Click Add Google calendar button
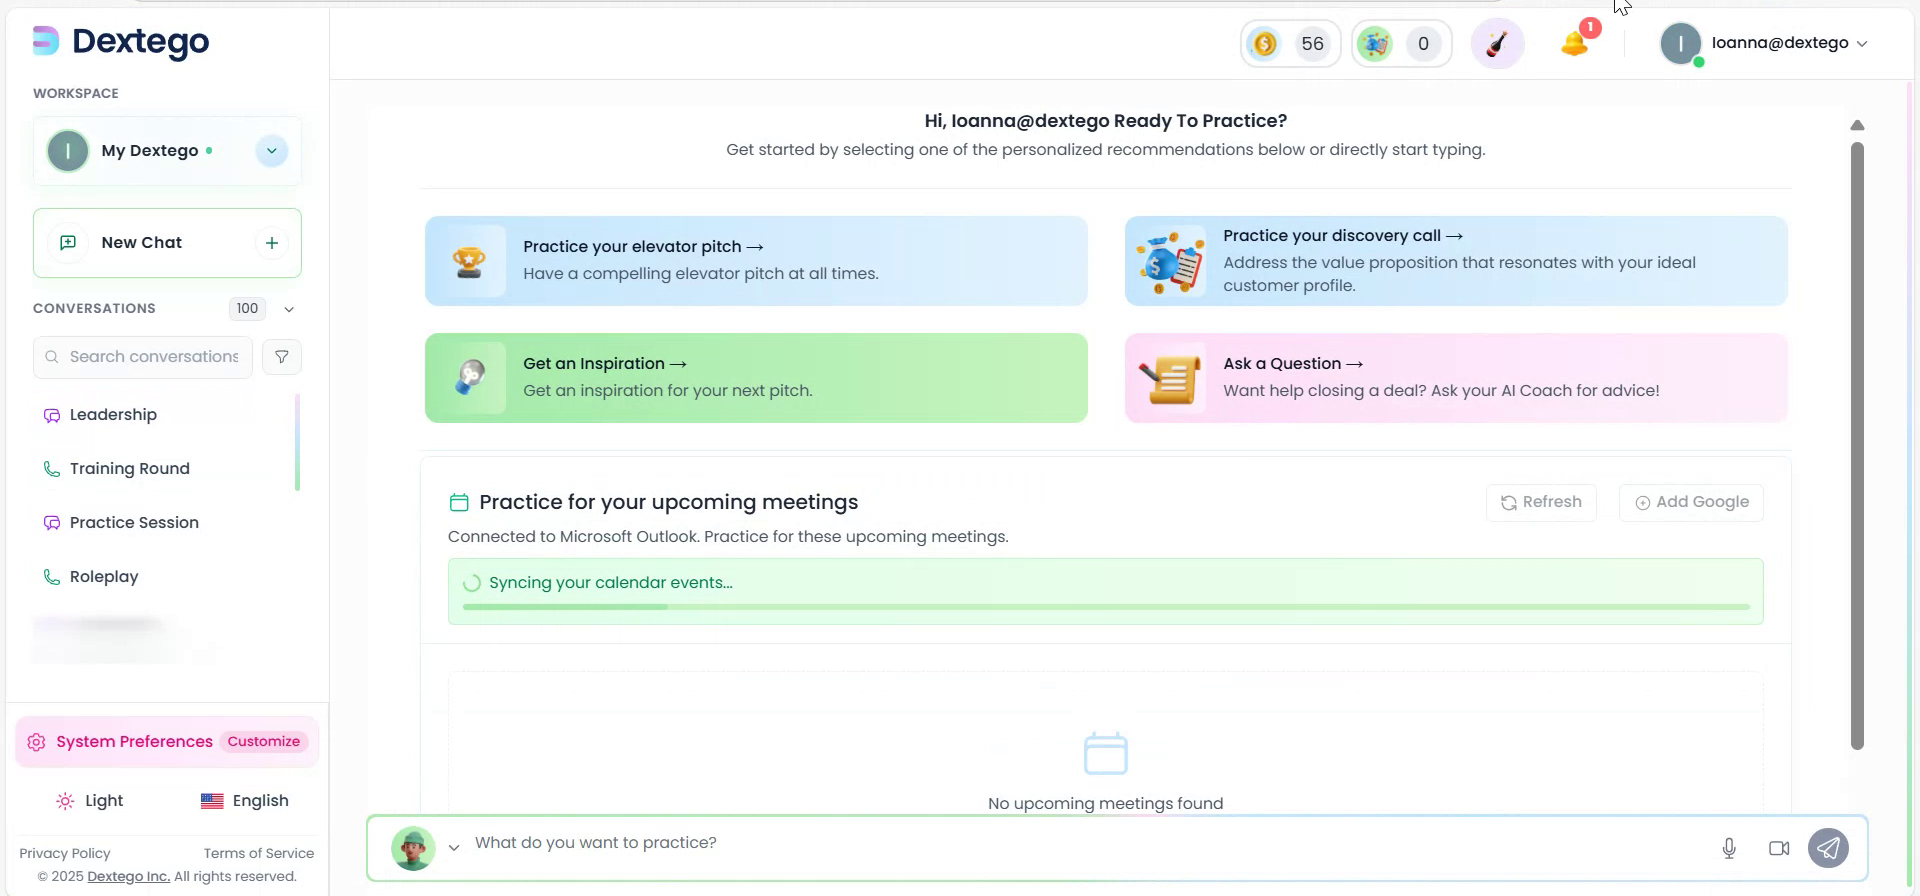 tap(1691, 503)
